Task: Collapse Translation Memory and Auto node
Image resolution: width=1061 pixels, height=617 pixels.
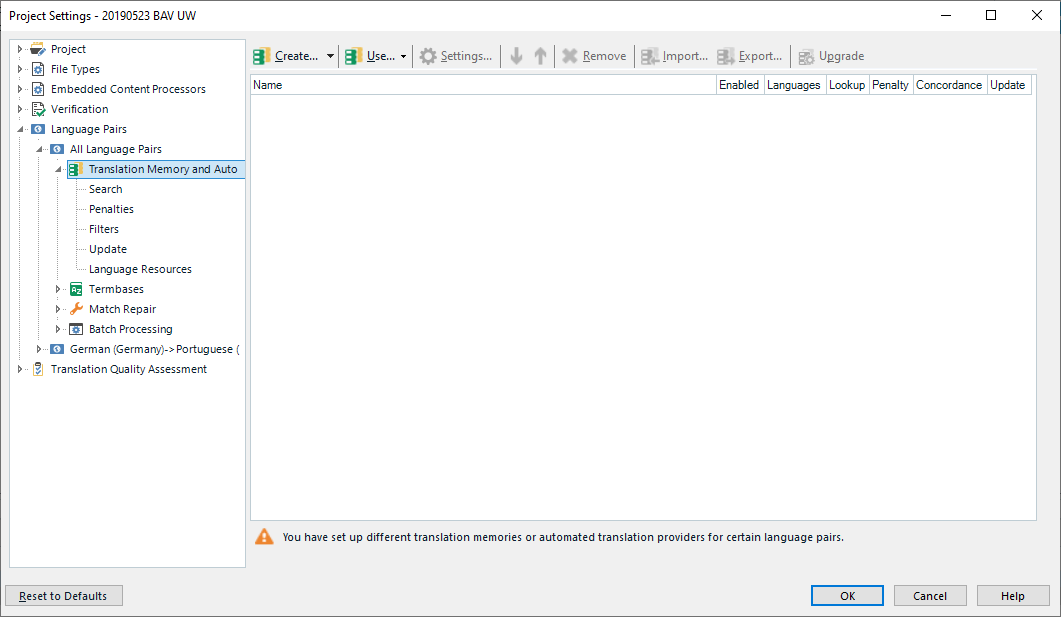Action: (58, 169)
